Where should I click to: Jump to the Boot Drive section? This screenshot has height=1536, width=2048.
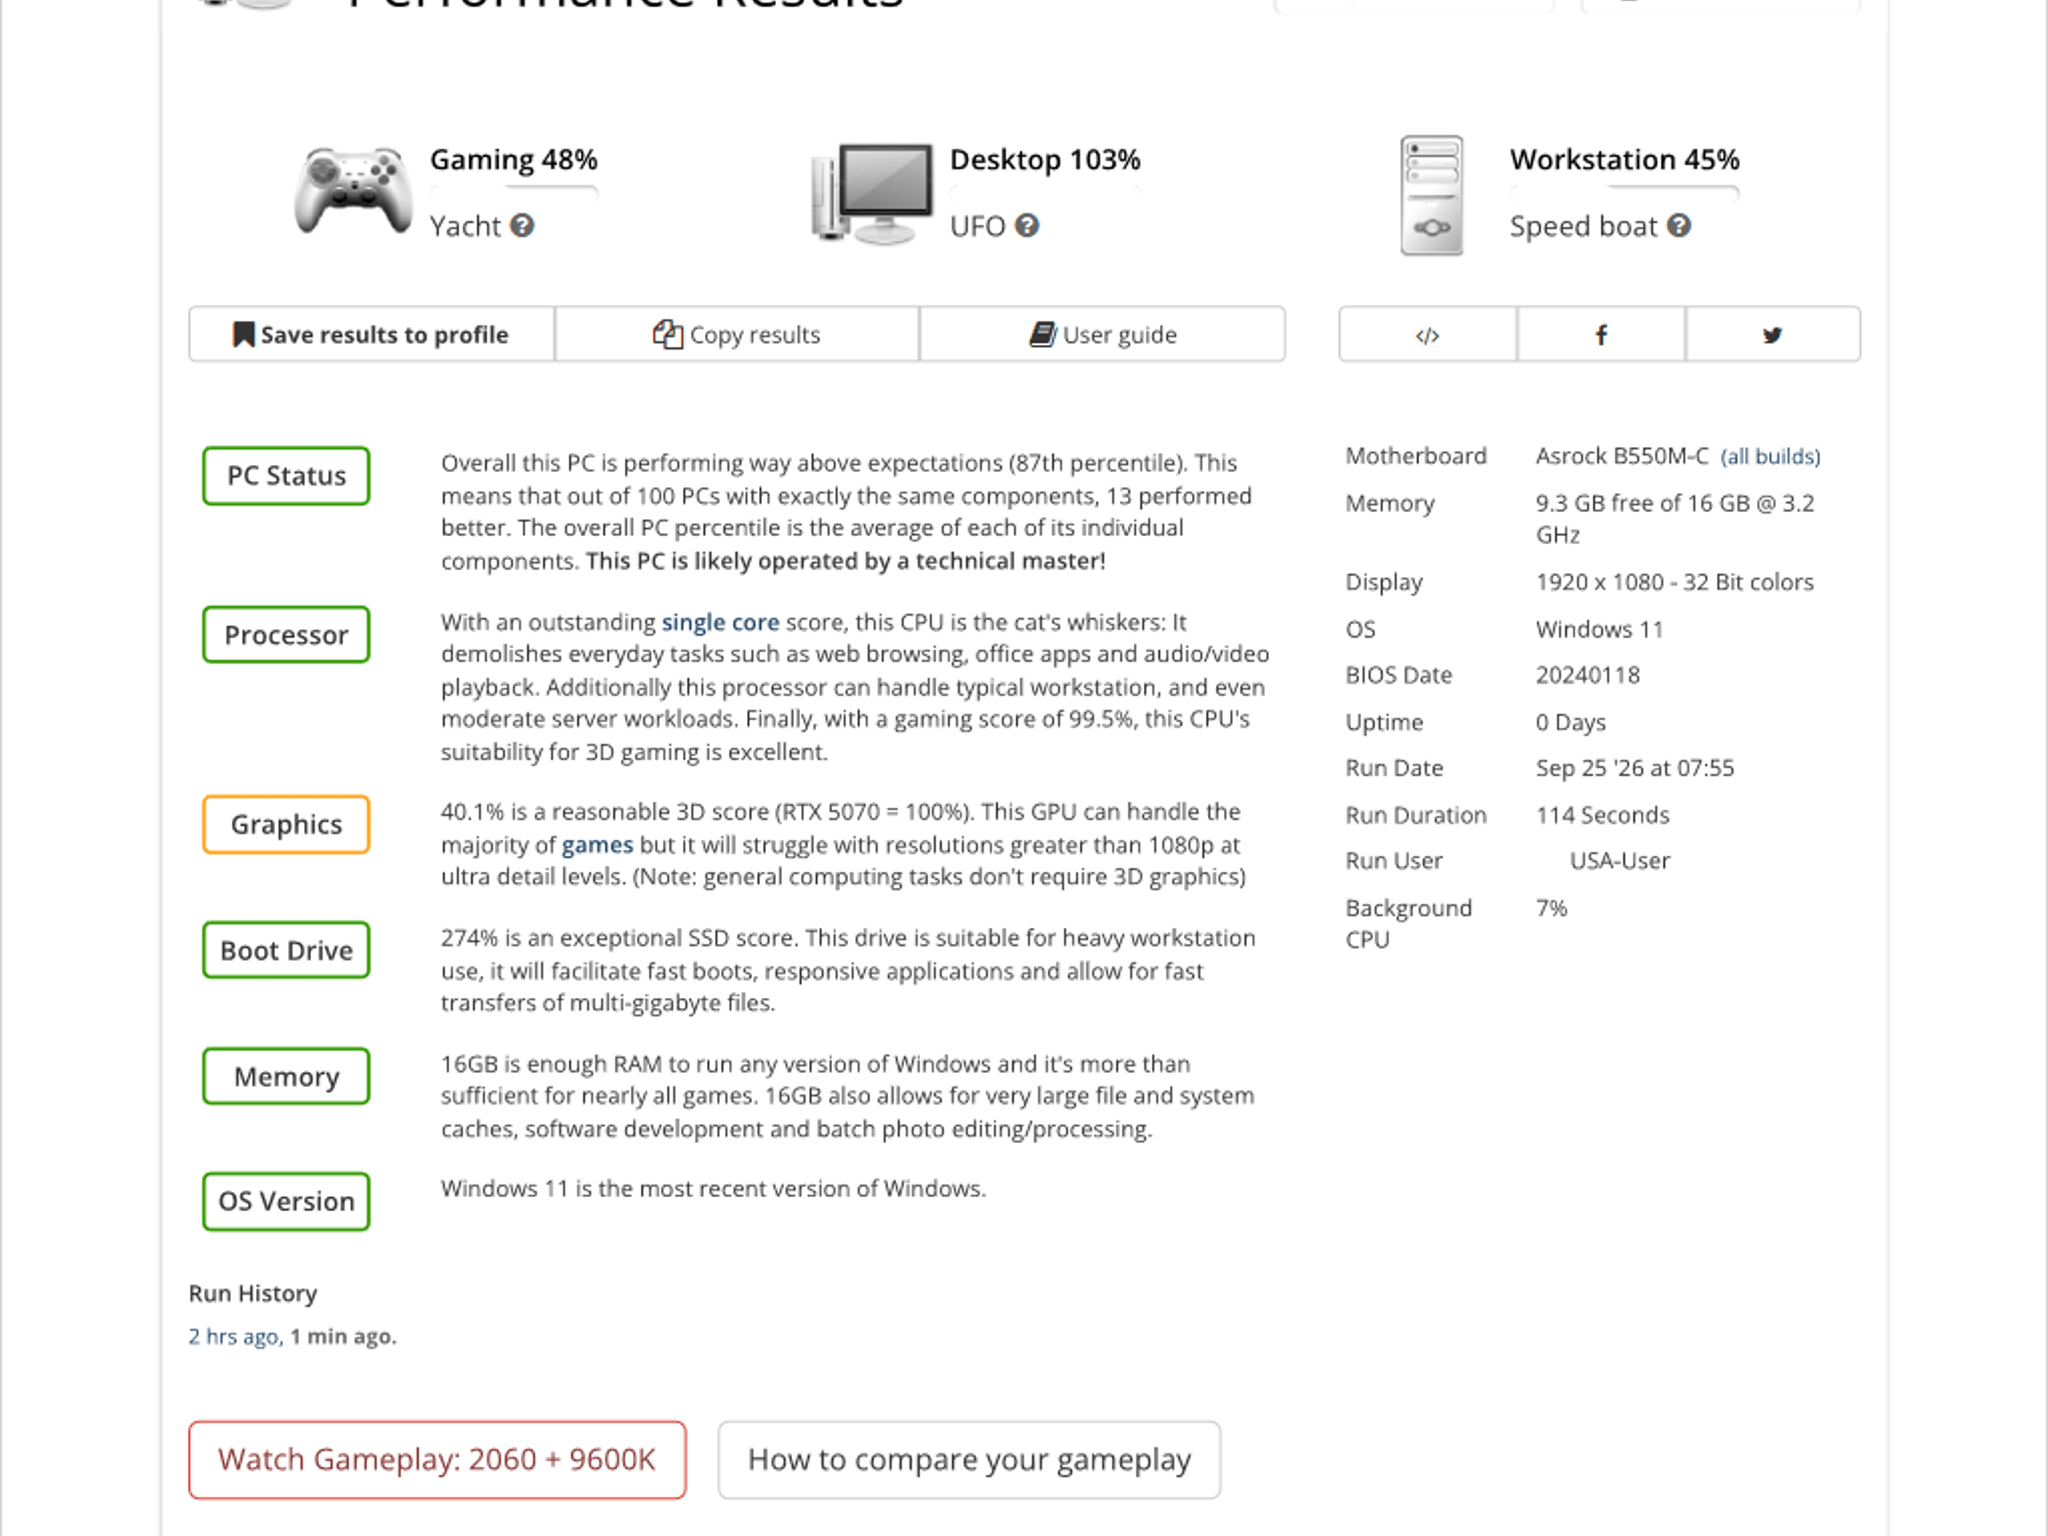[x=286, y=950]
